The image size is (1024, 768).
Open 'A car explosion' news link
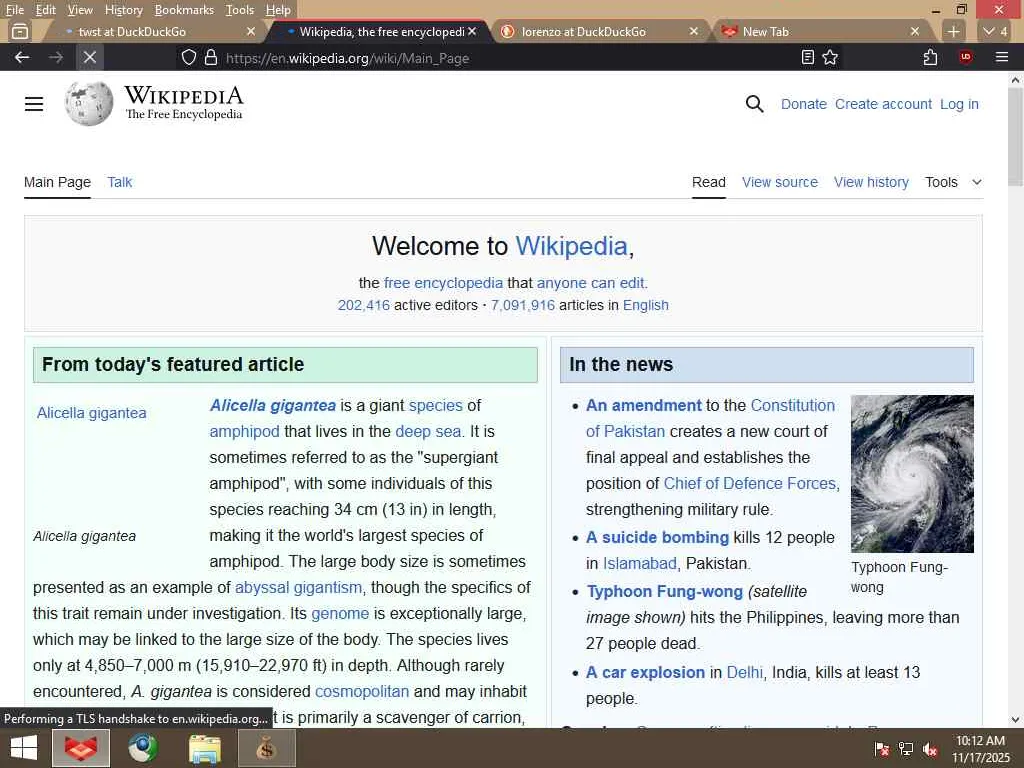point(645,673)
